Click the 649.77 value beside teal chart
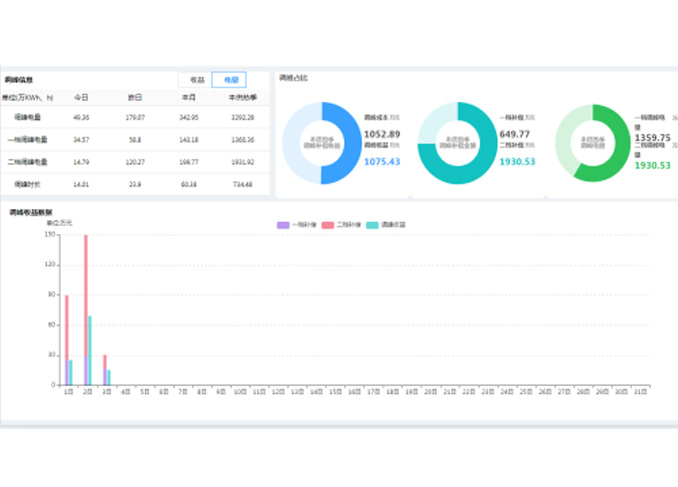Viewport: 678px width, 487px height. coord(514,134)
